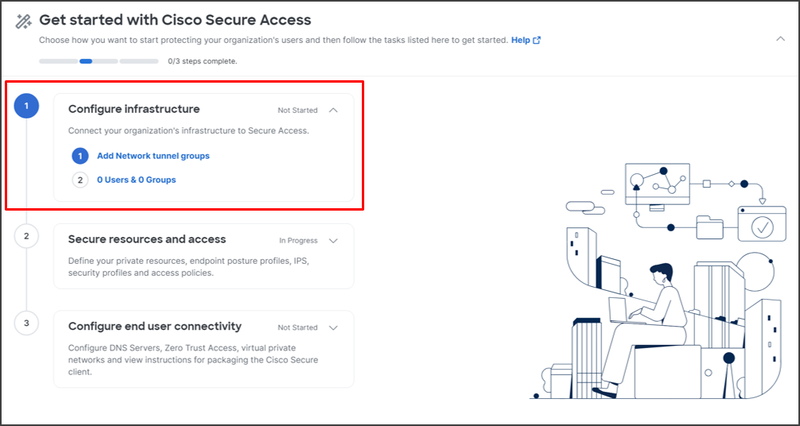Expand the Configure end user connectivity chevron
Screen dimensions: 800x426
coord(334,328)
